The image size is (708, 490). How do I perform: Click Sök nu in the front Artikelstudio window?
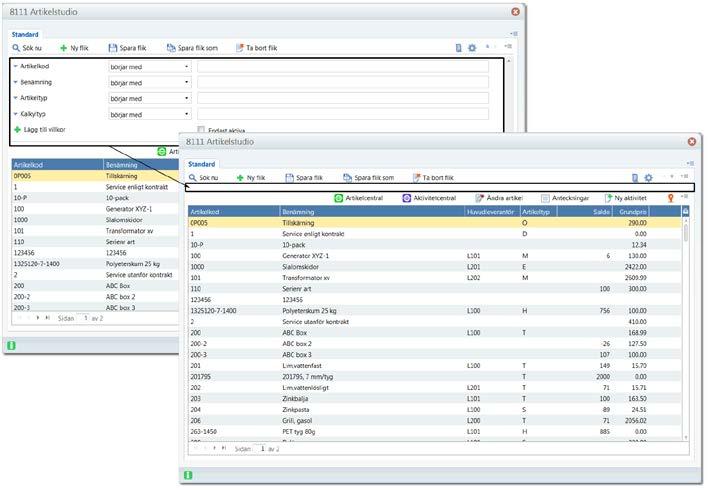[204, 178]
